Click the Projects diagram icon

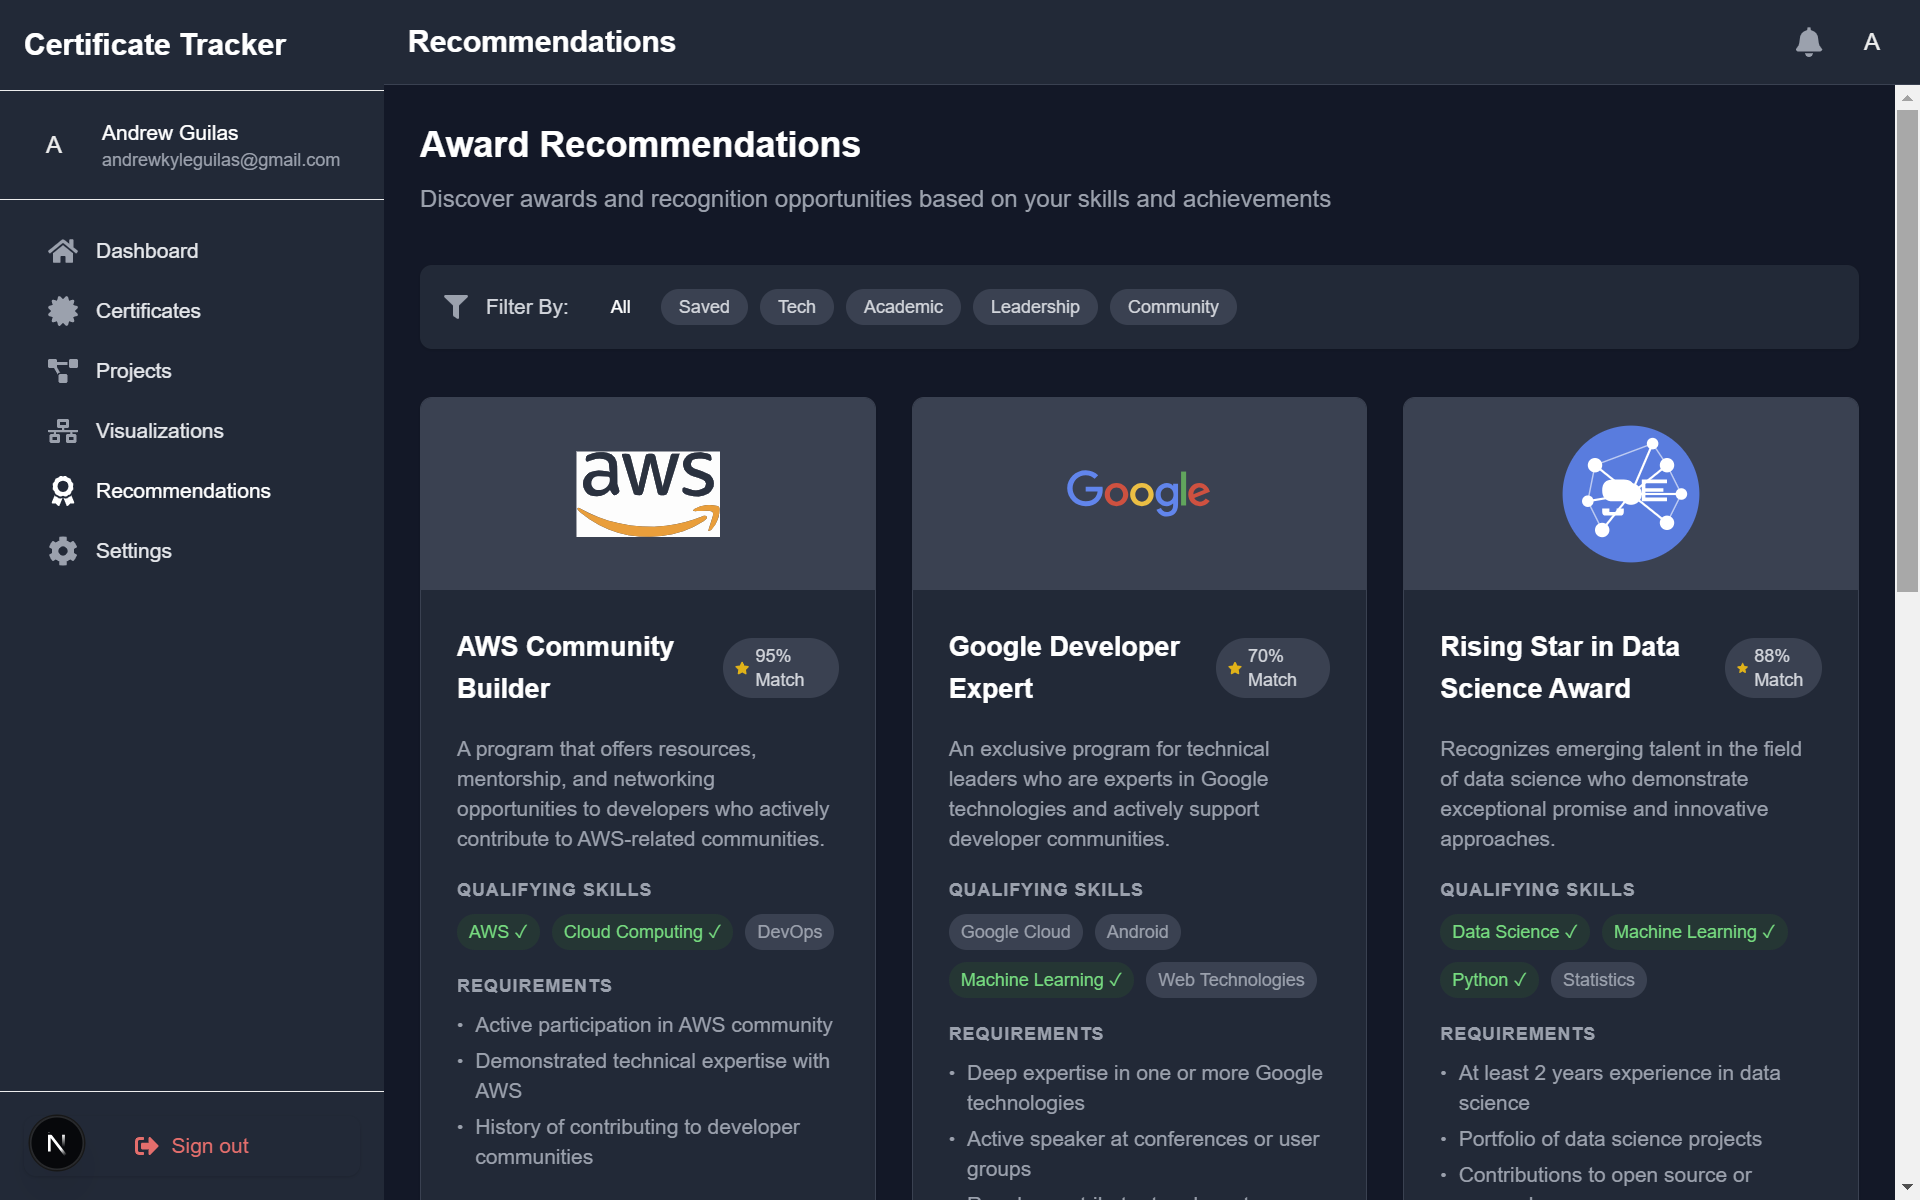(63, 371)
